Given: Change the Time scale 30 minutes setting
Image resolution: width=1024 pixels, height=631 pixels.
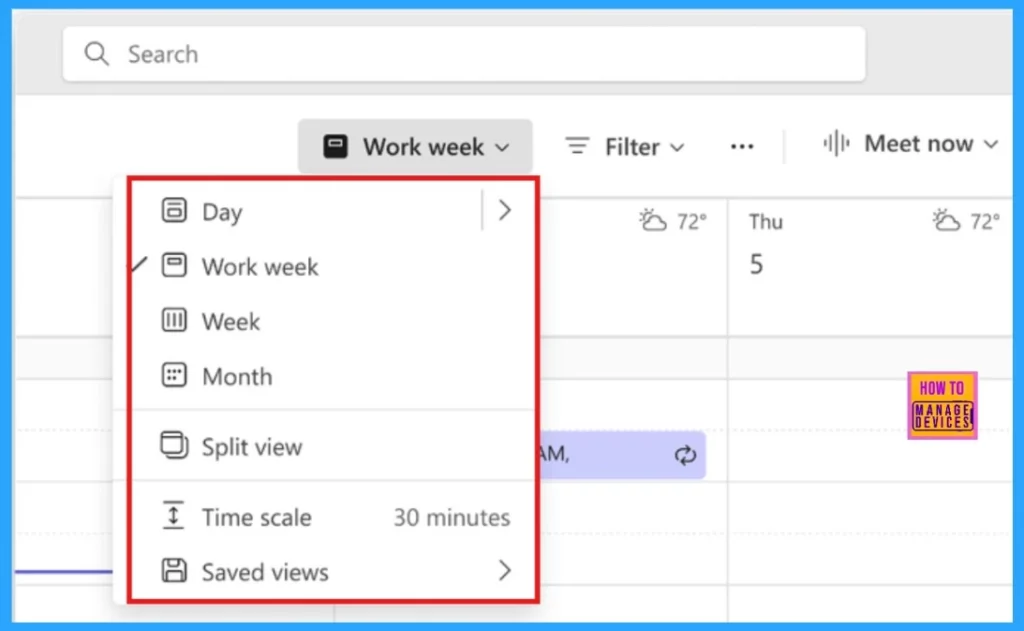Looking at the screenshot, I should (332, 517).
